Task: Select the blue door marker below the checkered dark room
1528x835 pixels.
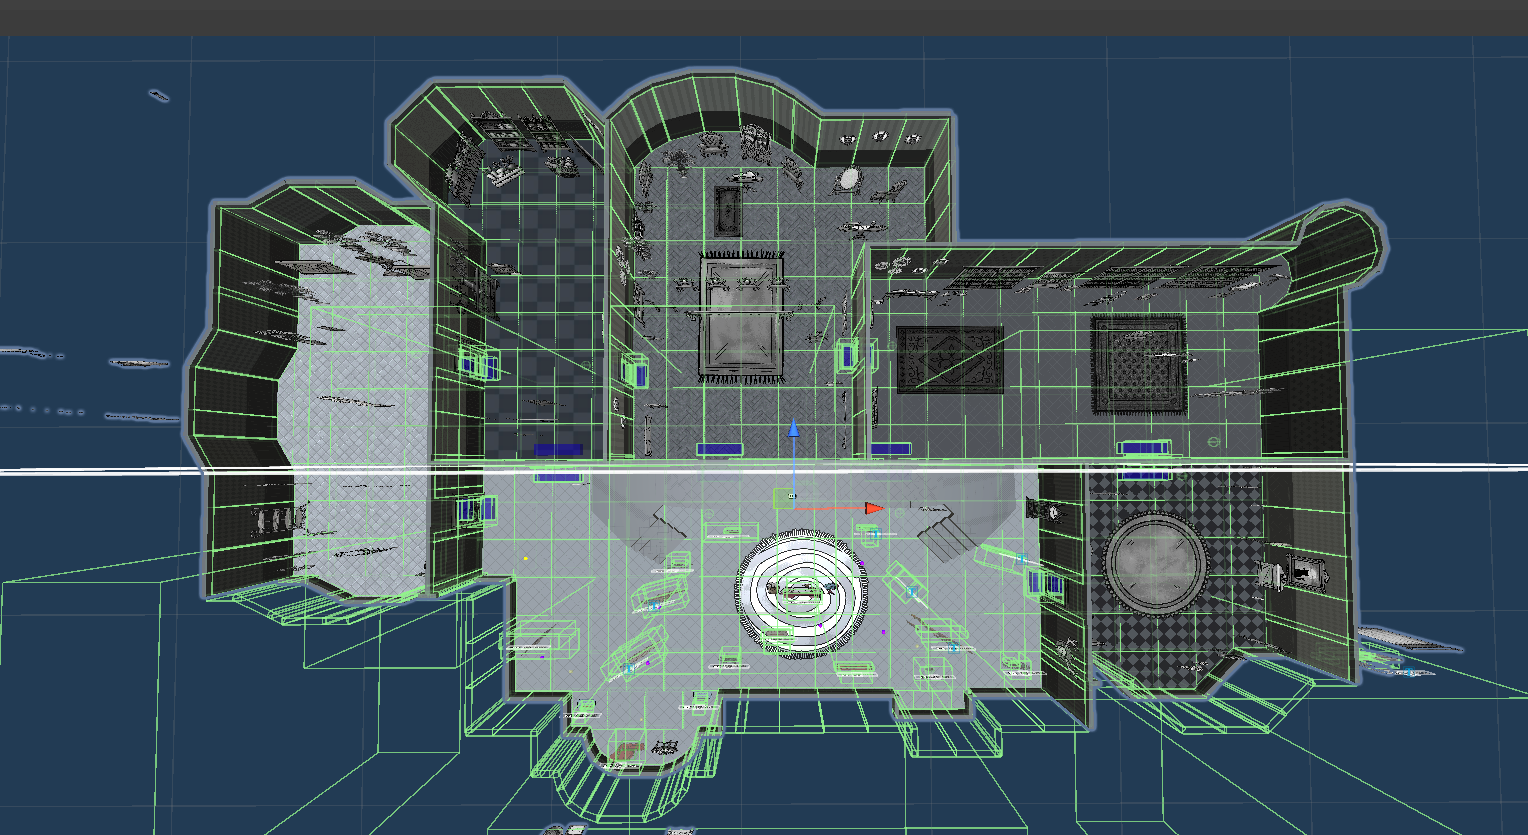Action: click(x=557, y=450)
